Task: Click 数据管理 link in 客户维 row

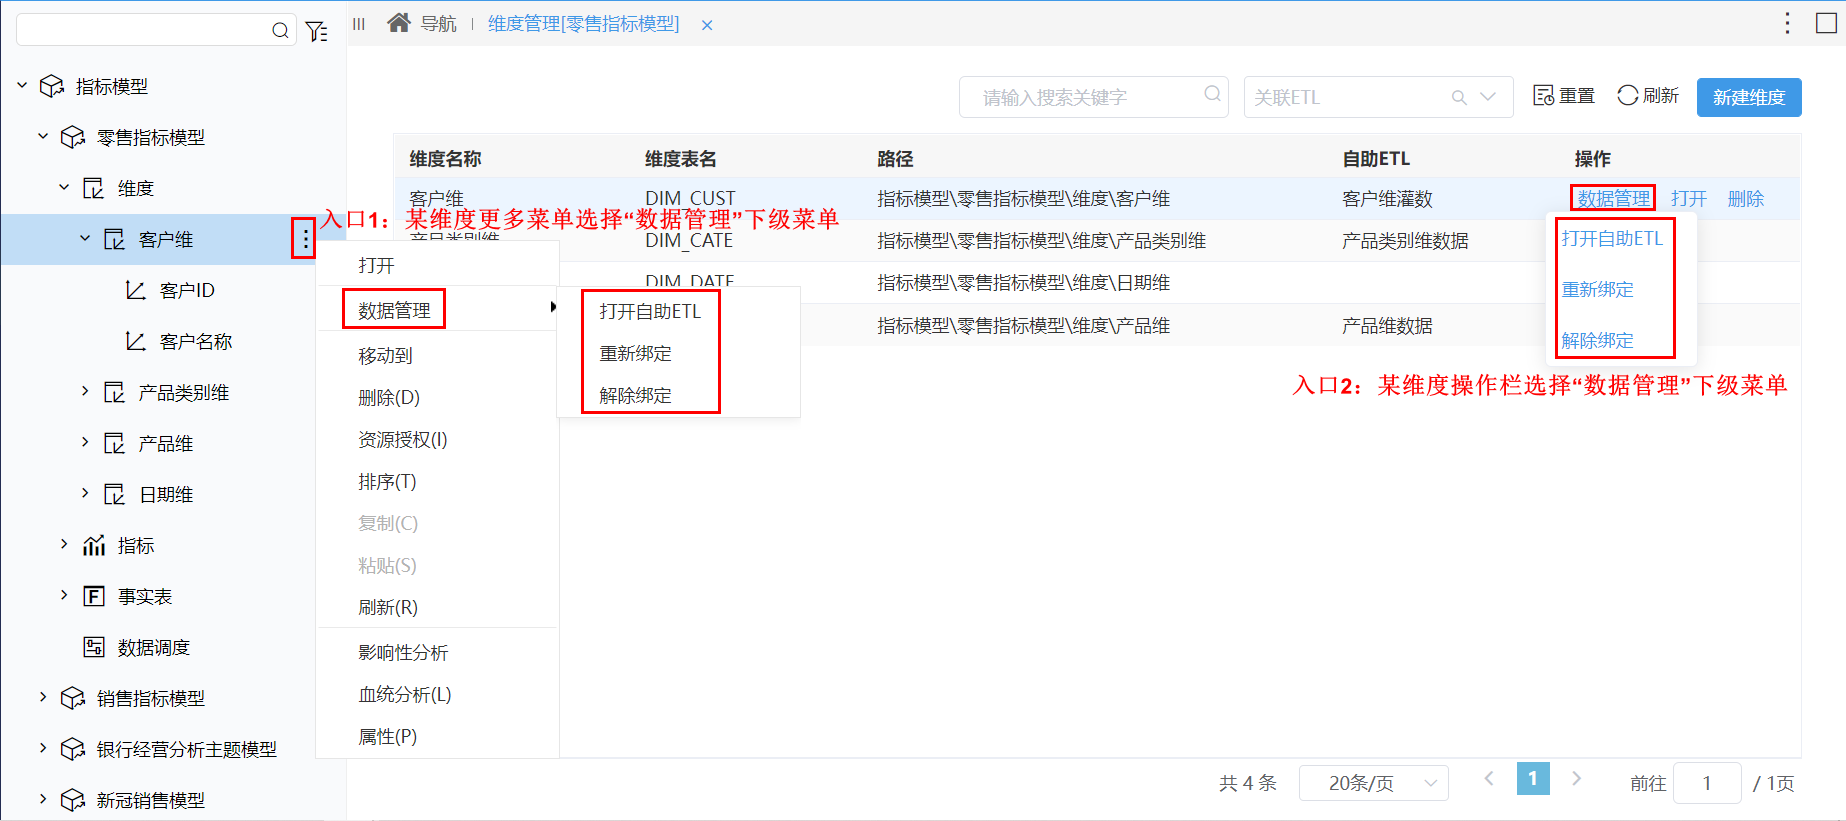Action: (1613, 199)
